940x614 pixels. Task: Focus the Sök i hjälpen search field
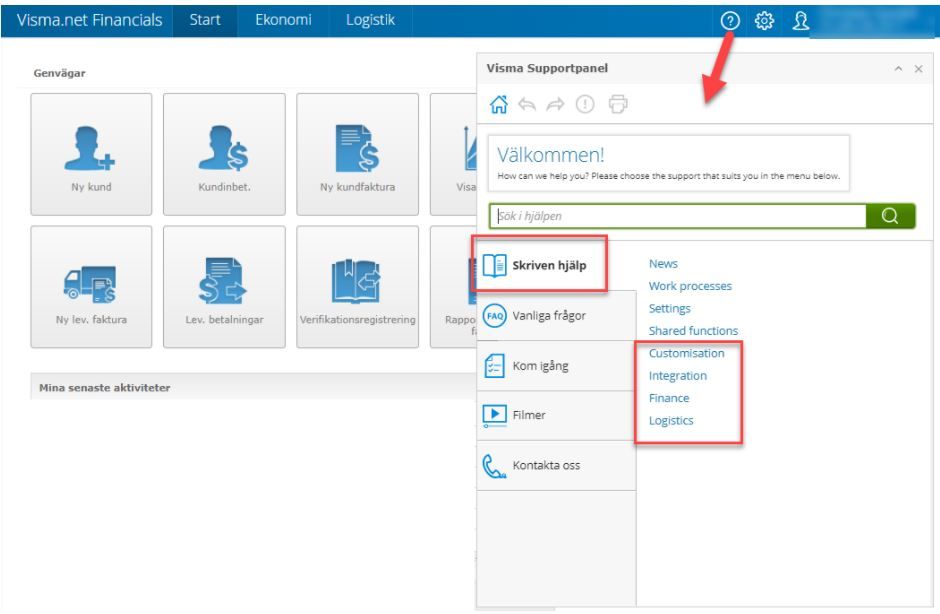tap(678, 216)
